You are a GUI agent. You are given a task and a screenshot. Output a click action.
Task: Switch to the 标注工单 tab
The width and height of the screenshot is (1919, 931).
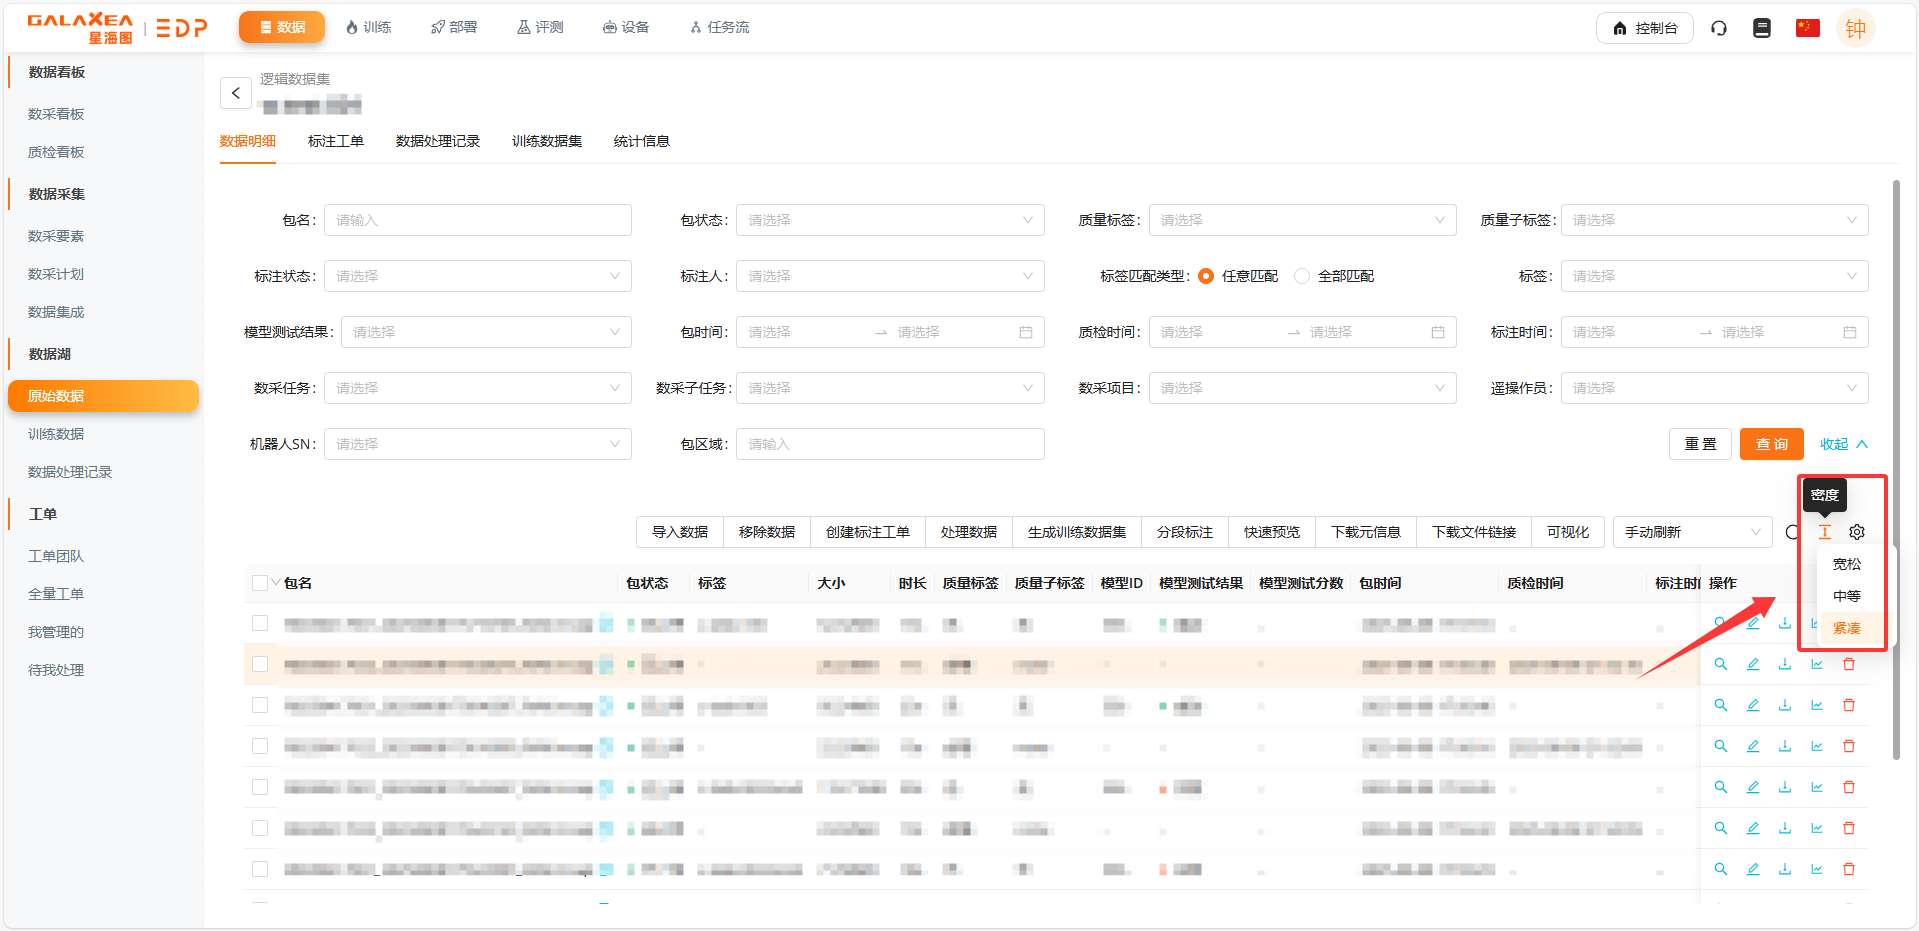(336, 141)
